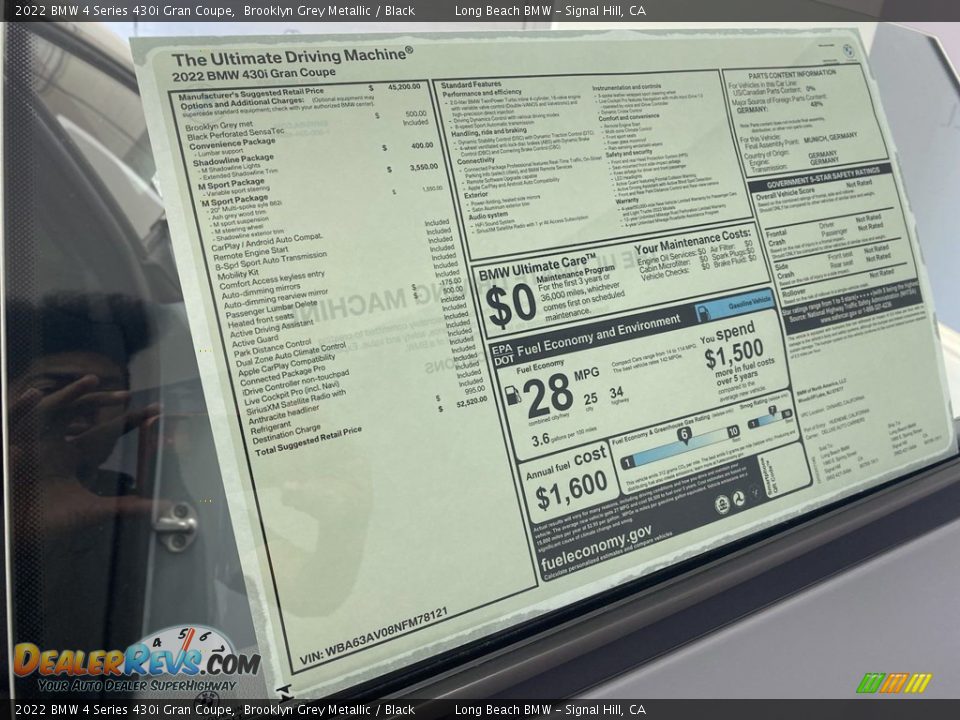Click the 'Convenience Package' line
Image resolution: width=960 pixels, height=720 pixels.
coord(232,144)
